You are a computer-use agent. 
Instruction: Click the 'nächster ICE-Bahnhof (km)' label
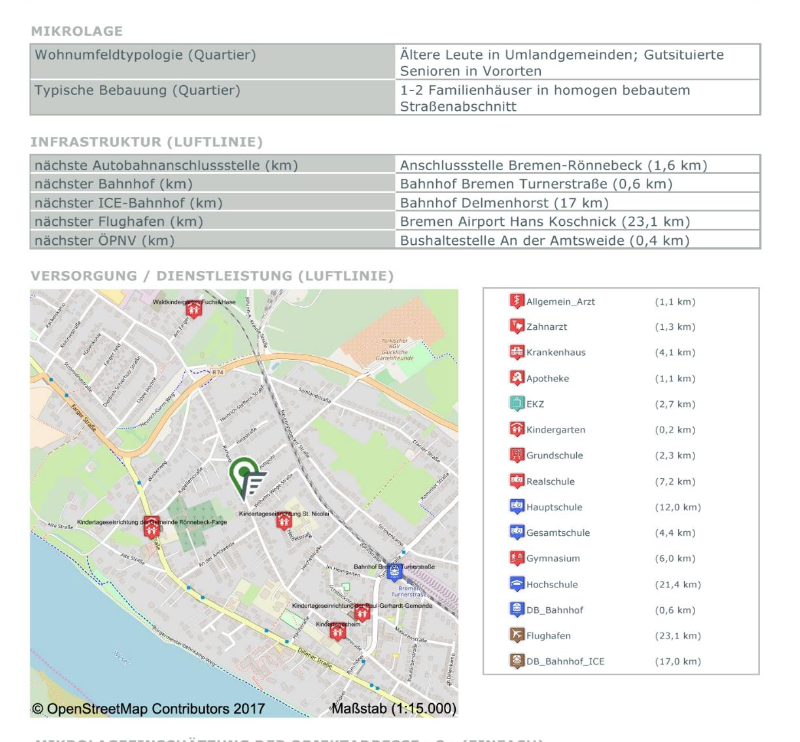(x=129, y=203)
